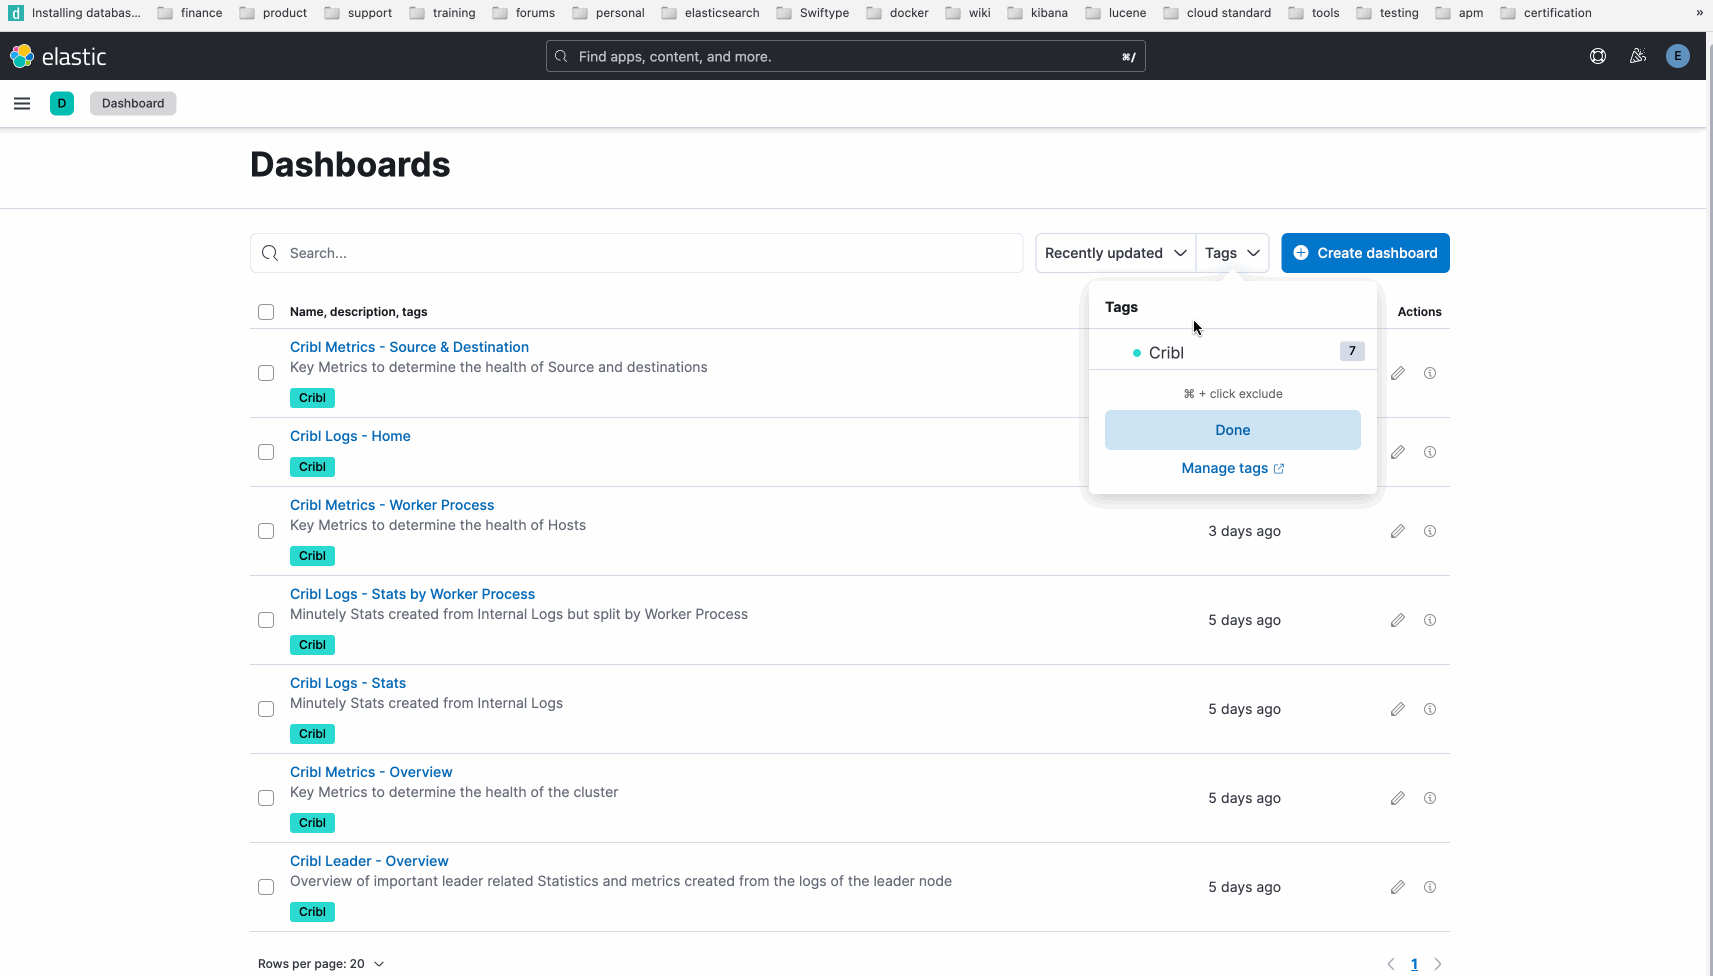Click the teal color dot beside Cribl tag
The height and width of the screenshot is (976, 1713).
point(1137,352)
